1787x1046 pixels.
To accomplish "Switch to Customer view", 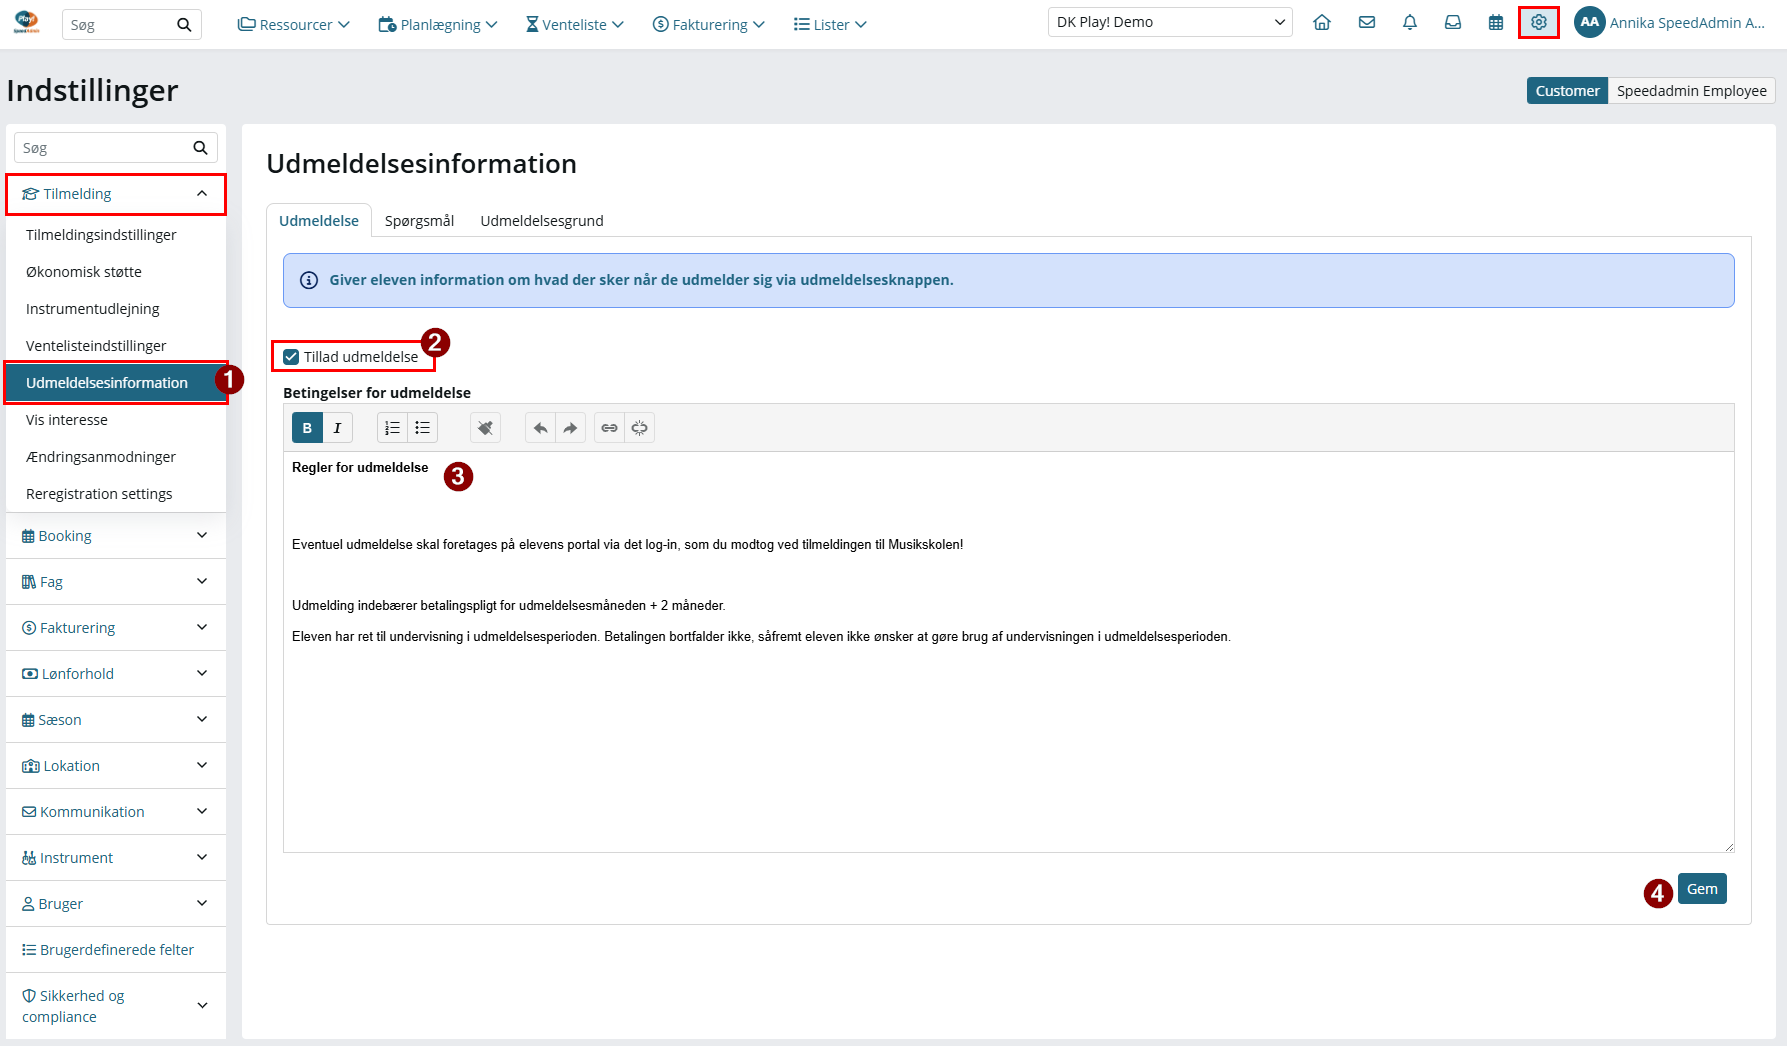I will coord(1567,91).
